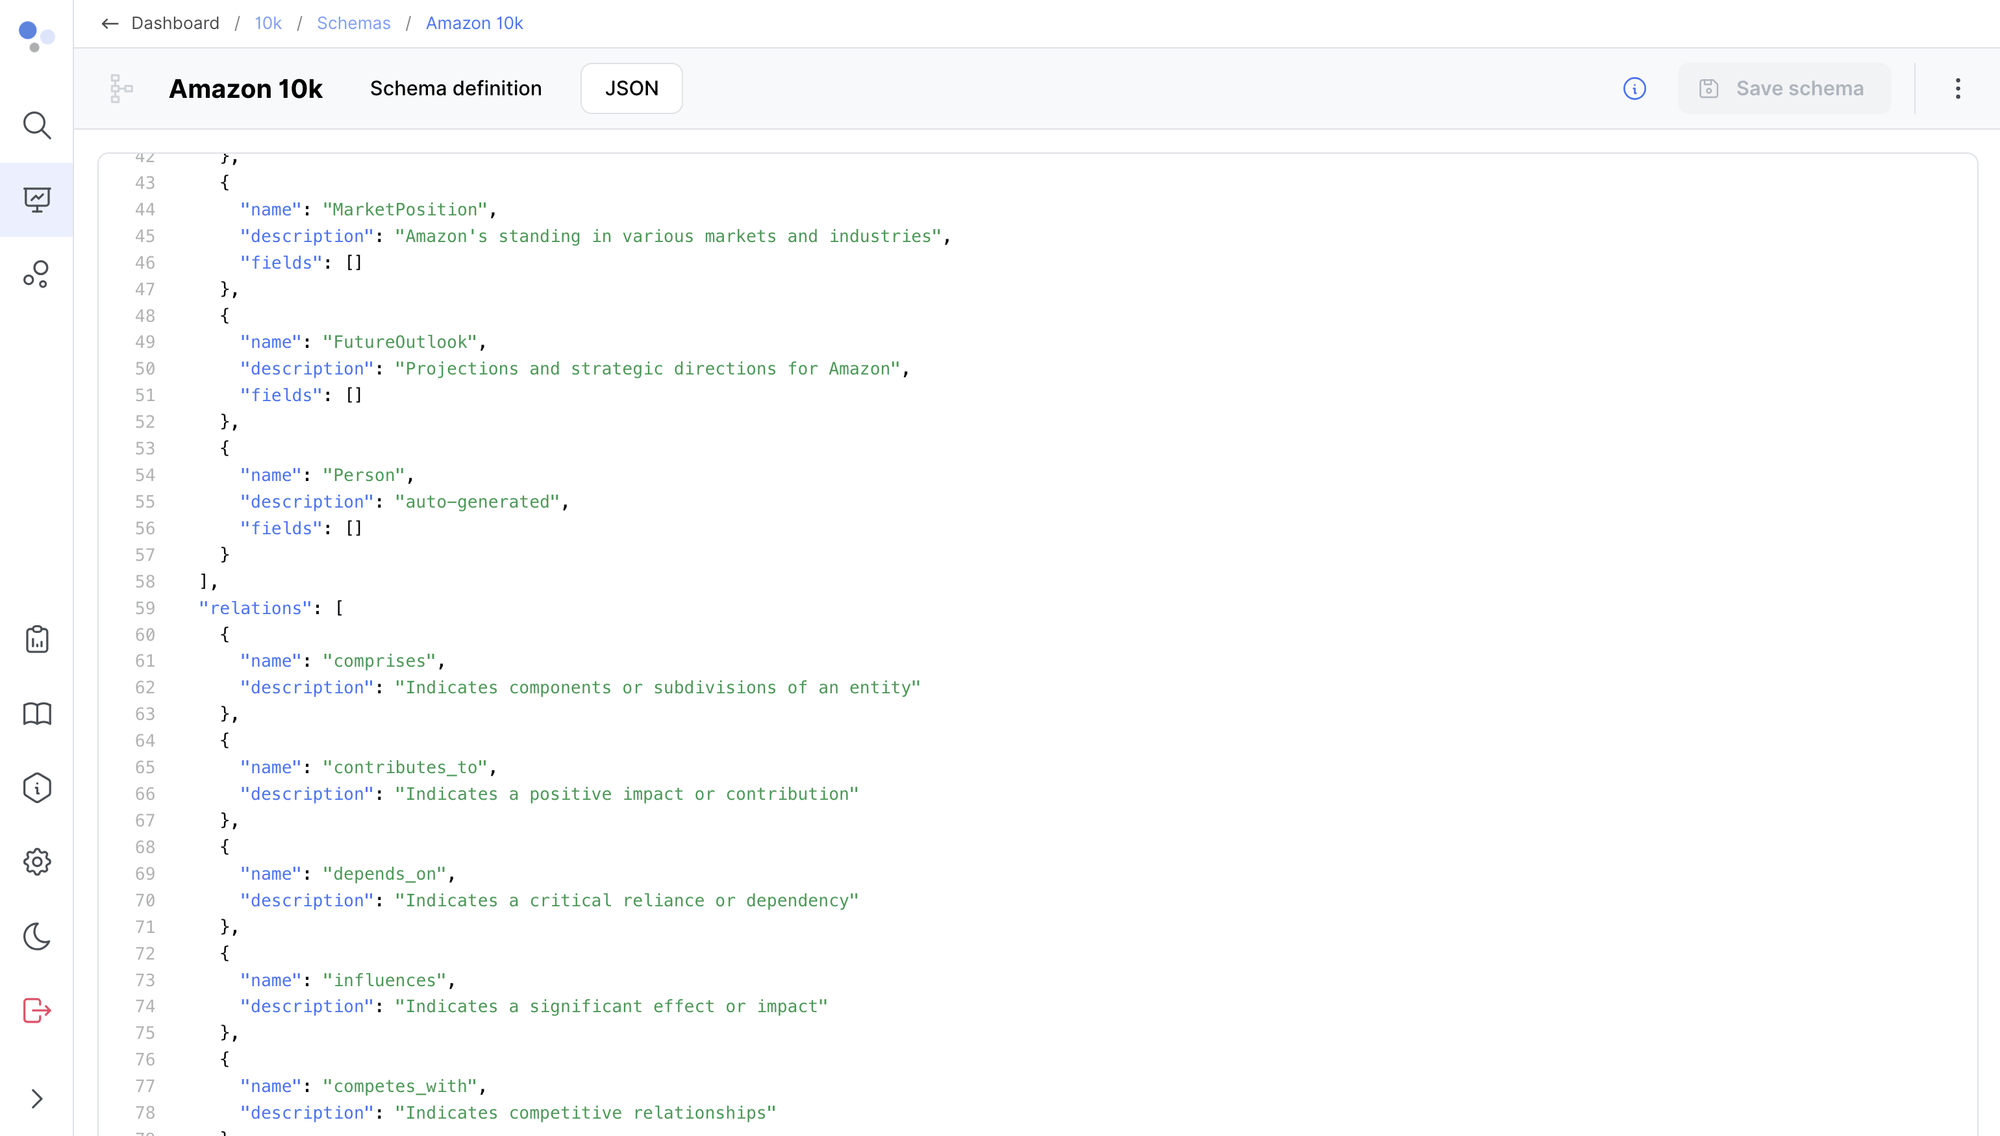Open the Schemas breadcrumb link

[x=353, y=23]
